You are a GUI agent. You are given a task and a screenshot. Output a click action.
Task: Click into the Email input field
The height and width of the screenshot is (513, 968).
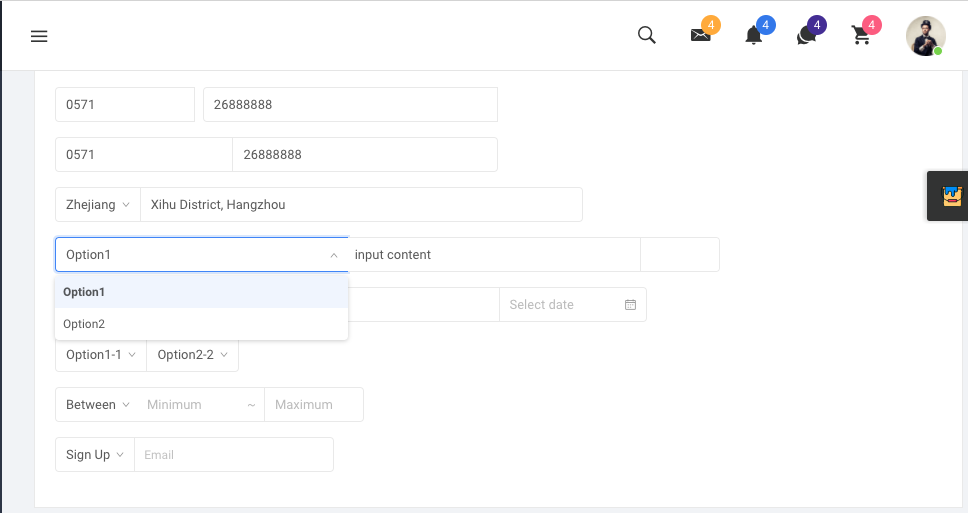coord(234,454)
